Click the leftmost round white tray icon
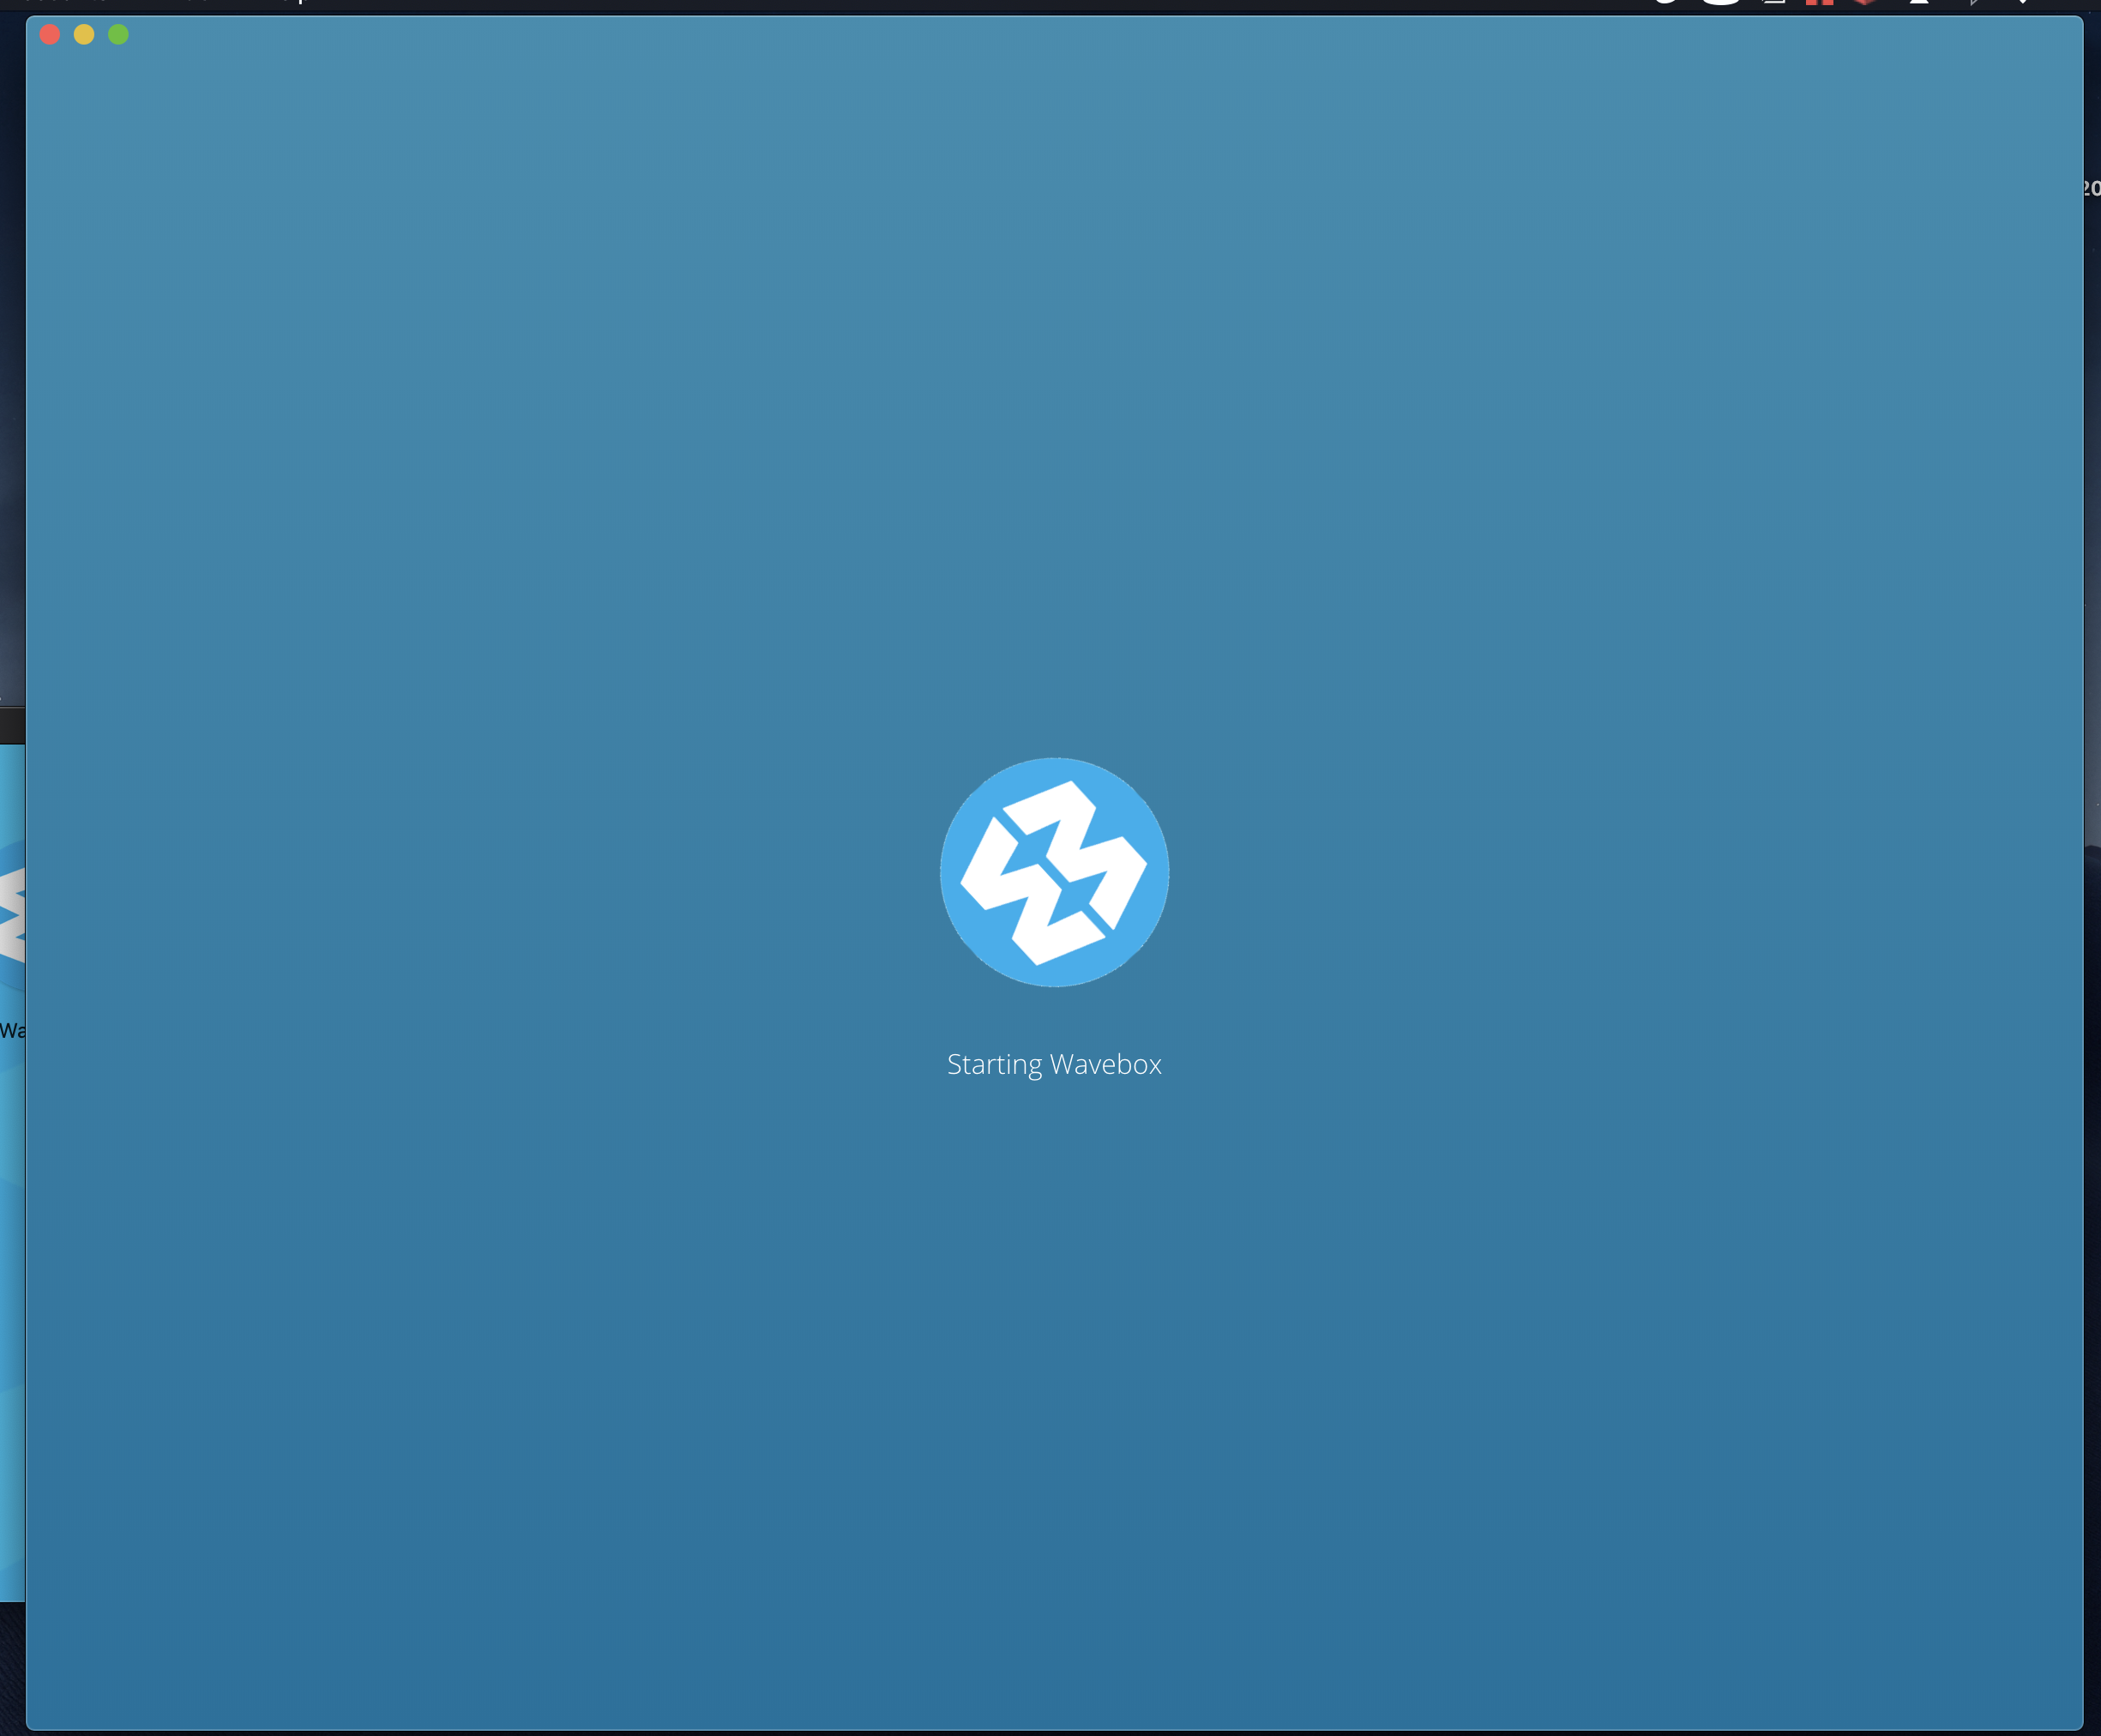 coord(1665,4)
